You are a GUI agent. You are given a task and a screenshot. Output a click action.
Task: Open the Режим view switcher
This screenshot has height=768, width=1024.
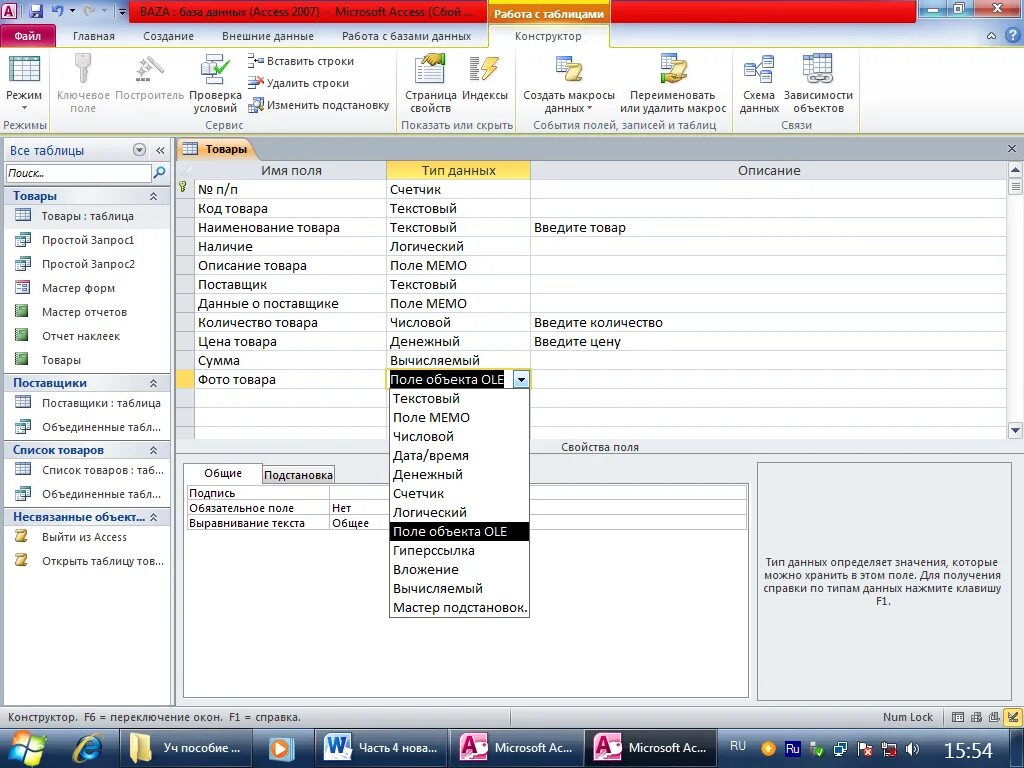point(24,84)
